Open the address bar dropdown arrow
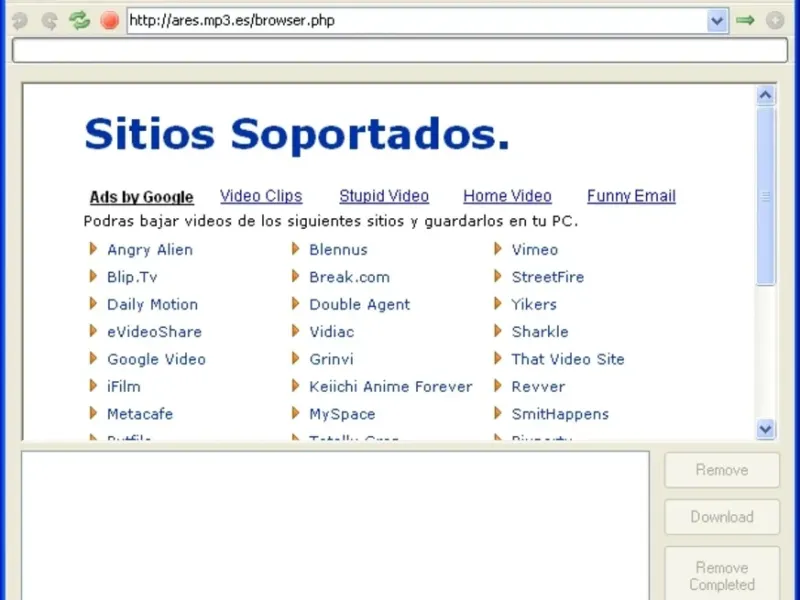 pos(717,21)
